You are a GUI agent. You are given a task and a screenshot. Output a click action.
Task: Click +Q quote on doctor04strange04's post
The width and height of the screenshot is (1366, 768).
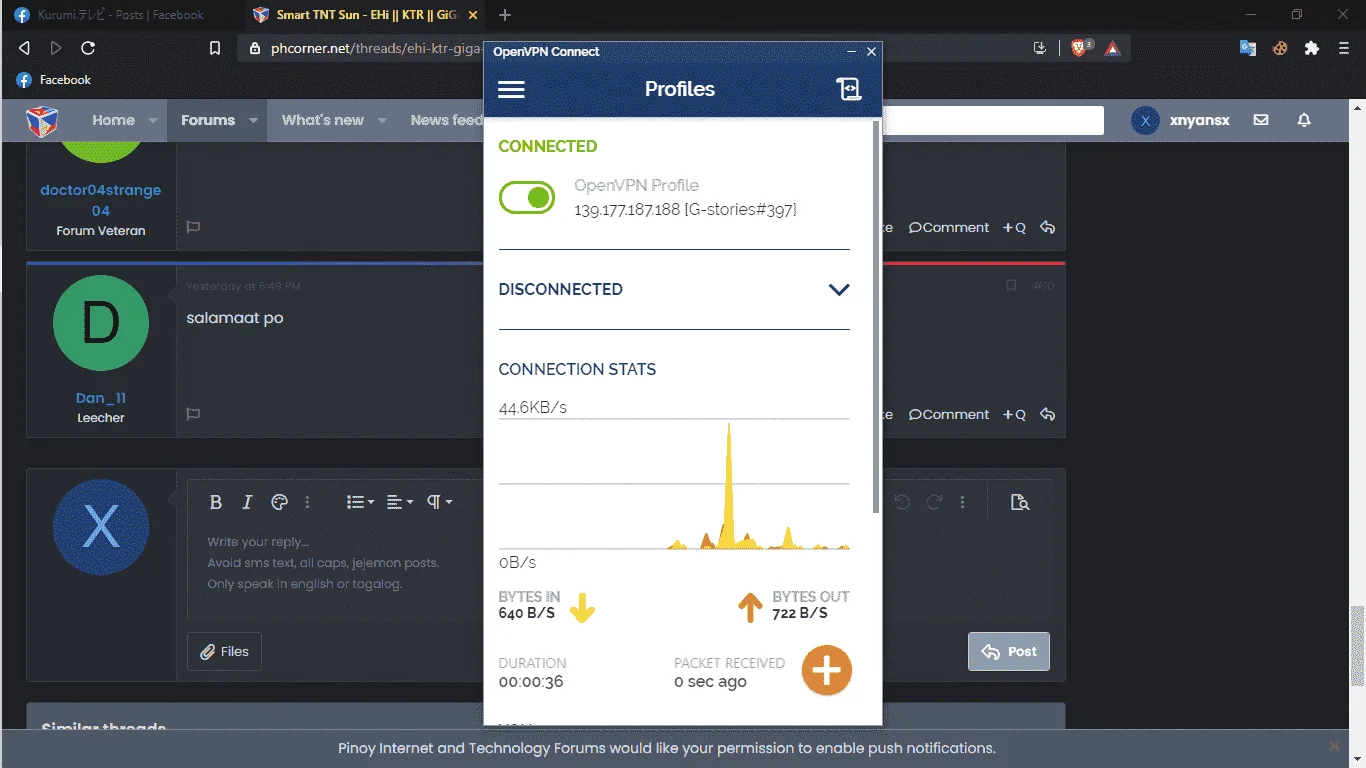tap(1014, 227)
